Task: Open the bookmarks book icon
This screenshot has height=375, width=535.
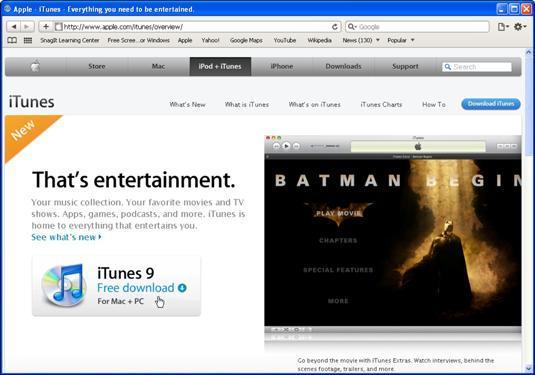Action: [x=12, y=40]
